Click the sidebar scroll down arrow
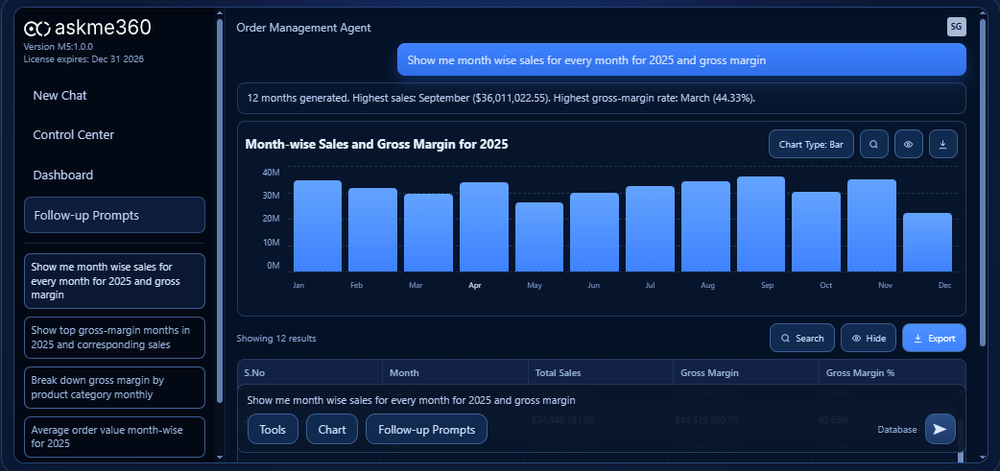 pyautogui.click(x=220, y=456)
